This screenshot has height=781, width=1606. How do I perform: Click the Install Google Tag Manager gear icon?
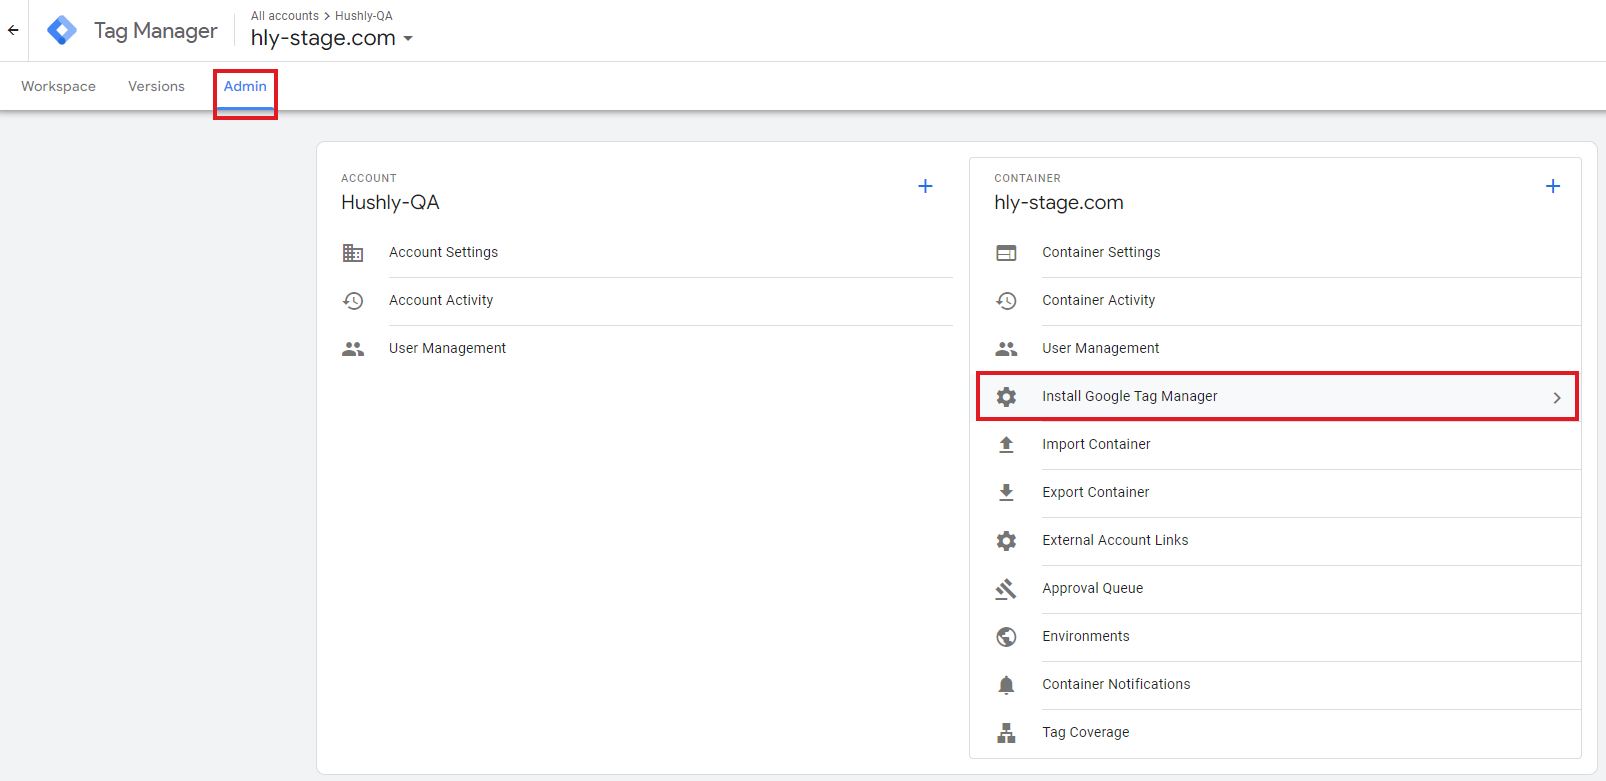pyautogui.click(x=1006, y=397)
